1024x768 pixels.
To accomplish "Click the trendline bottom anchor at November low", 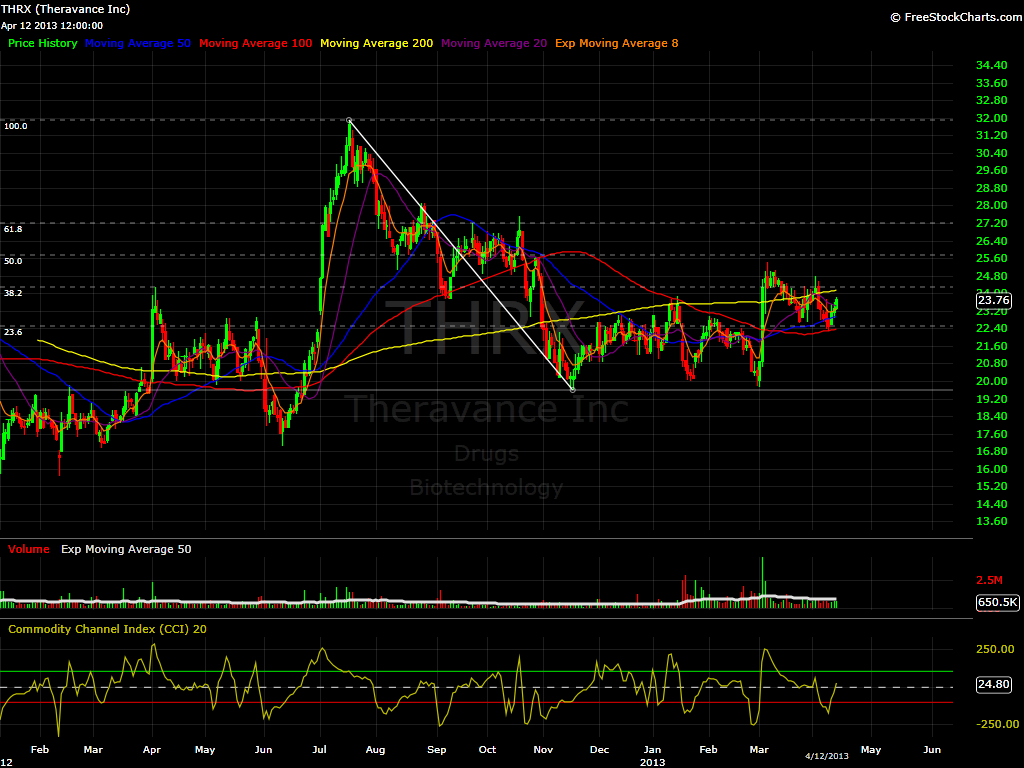I will 572,389.
